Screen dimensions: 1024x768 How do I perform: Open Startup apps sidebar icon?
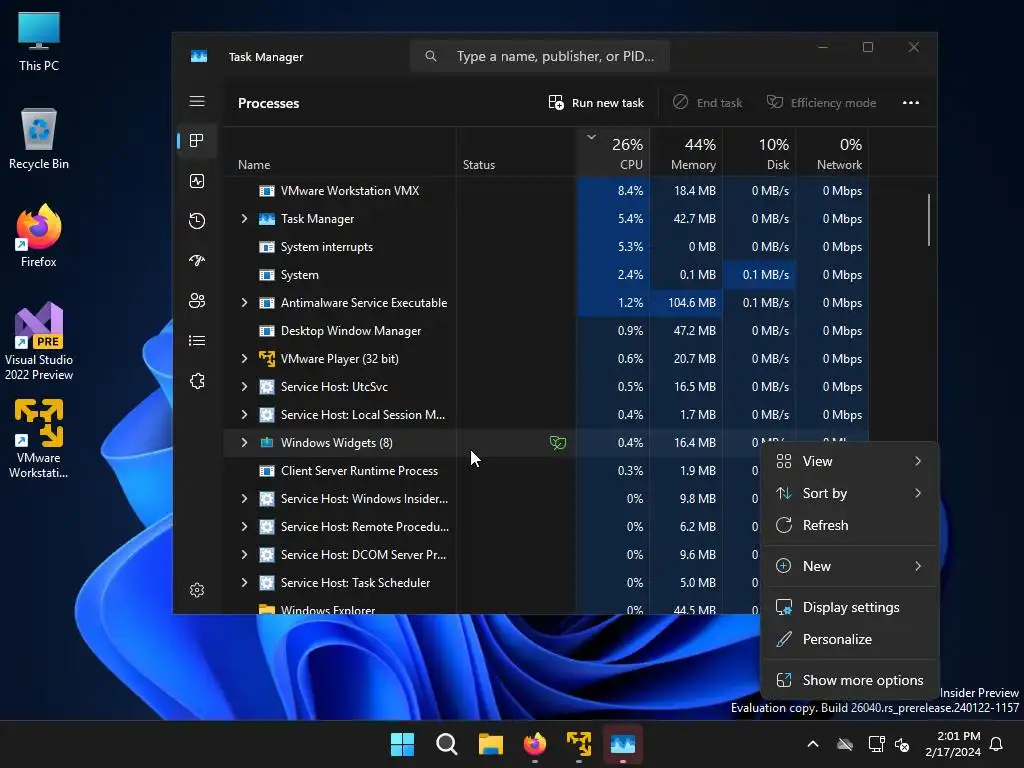click(197, 261)
